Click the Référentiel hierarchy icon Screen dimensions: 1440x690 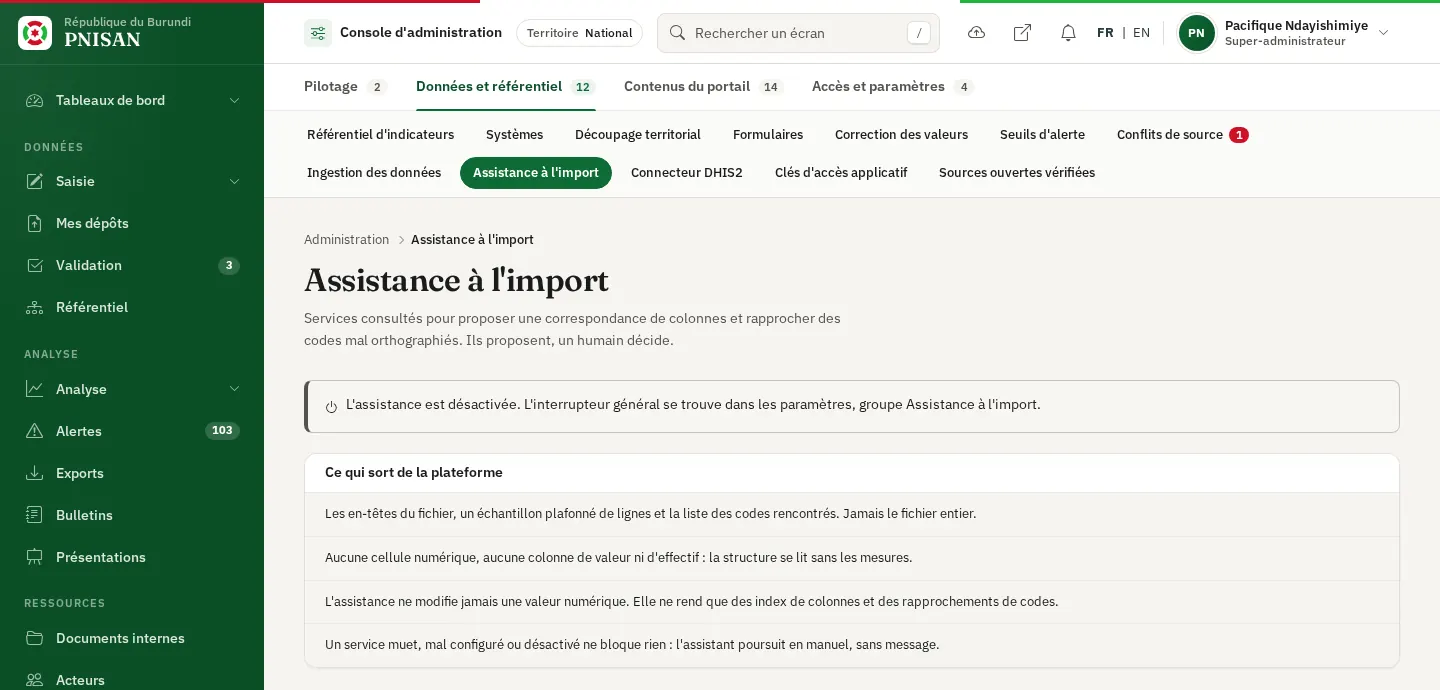pyautogui.click(x=35, y=307)
